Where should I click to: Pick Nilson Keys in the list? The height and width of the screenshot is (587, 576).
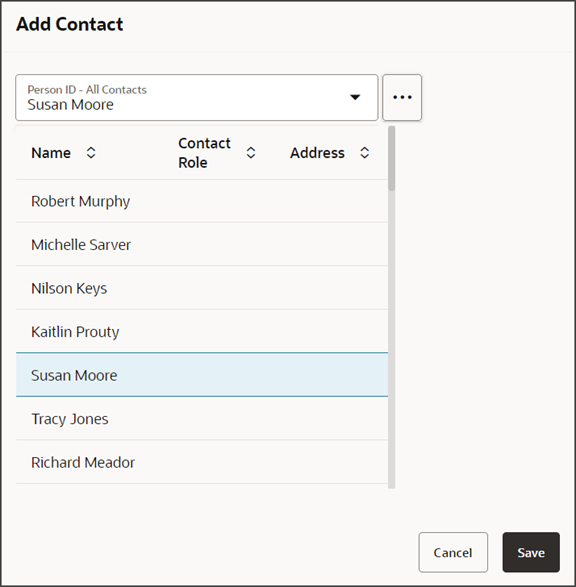202,288
